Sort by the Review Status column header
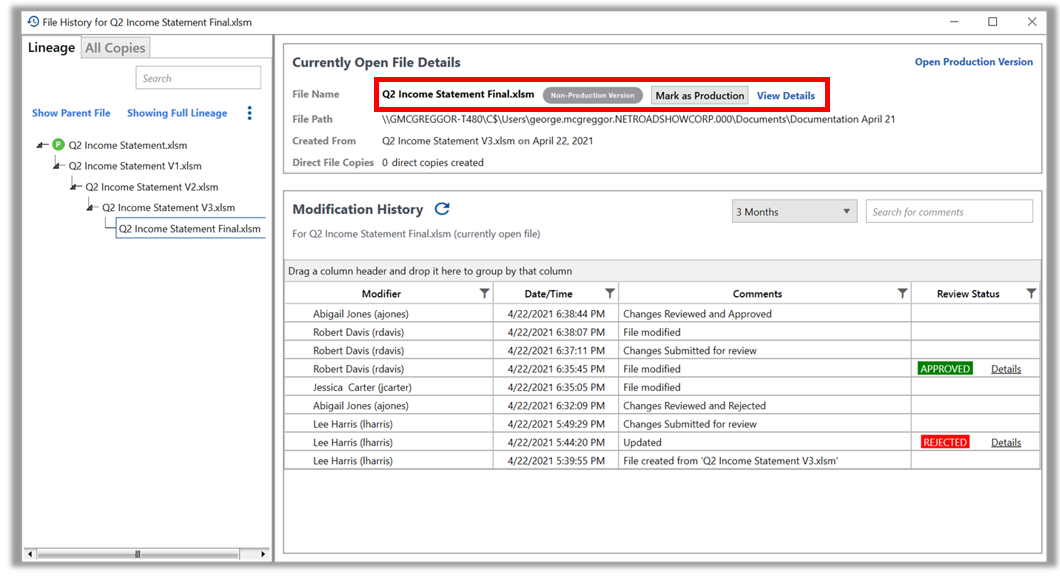Image resolution: width=1060 pixels, height=577 pixels. [x=968, y=293]
